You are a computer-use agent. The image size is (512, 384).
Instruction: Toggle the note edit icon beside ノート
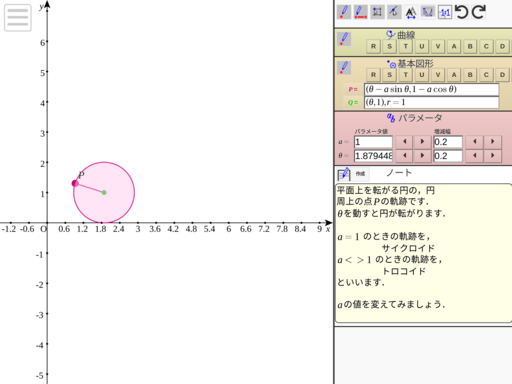pyautogui.click(x=344, y=174)
